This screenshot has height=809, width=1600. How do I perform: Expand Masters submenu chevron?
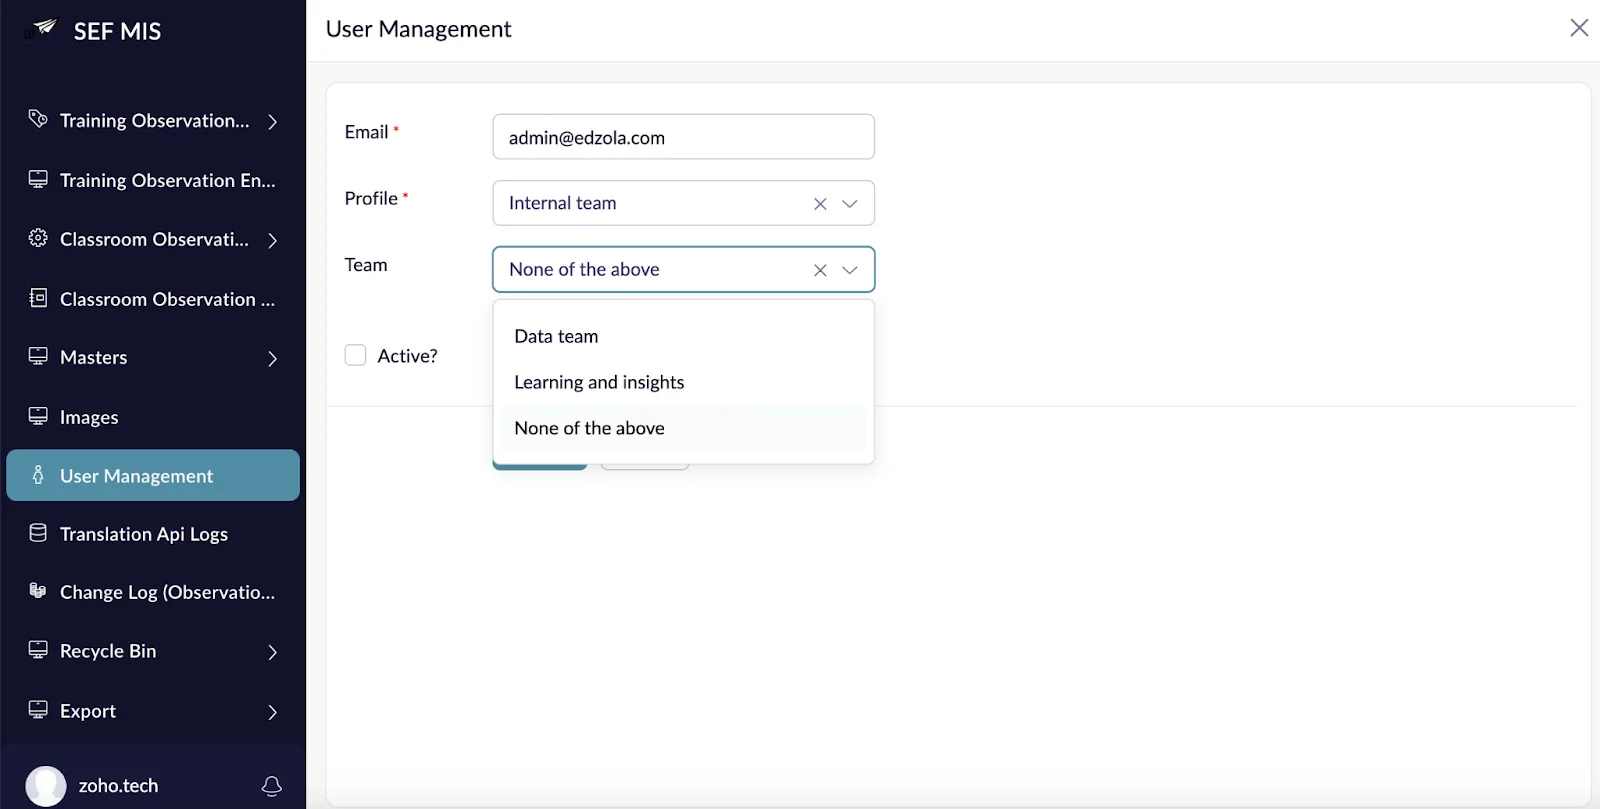tap(272, 358)
